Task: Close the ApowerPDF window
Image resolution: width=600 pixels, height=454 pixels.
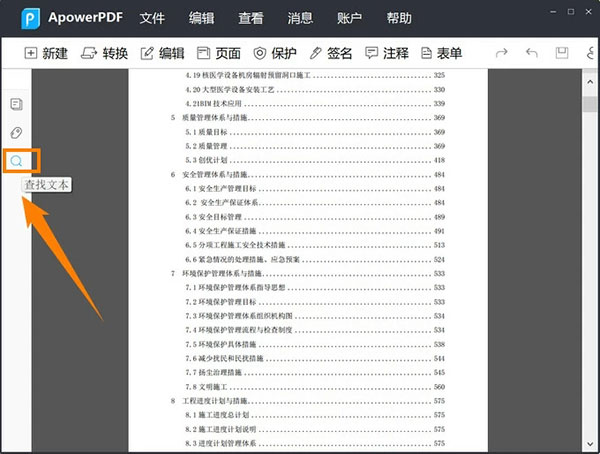Action: click(589, 12)
